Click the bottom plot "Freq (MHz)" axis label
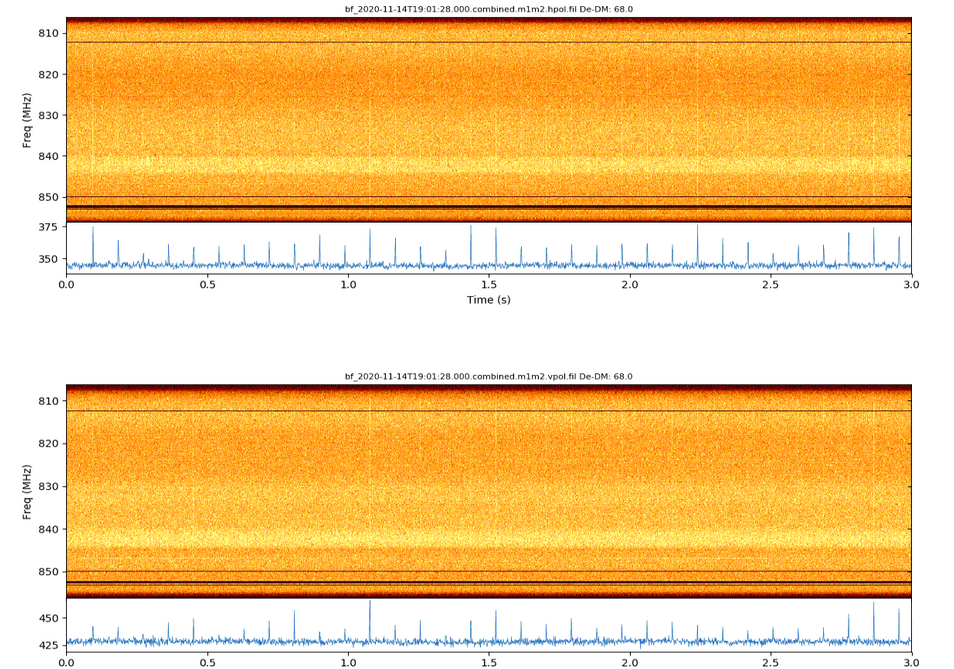The width and height of the screenshot is (954, 669). tap(27, 492)
